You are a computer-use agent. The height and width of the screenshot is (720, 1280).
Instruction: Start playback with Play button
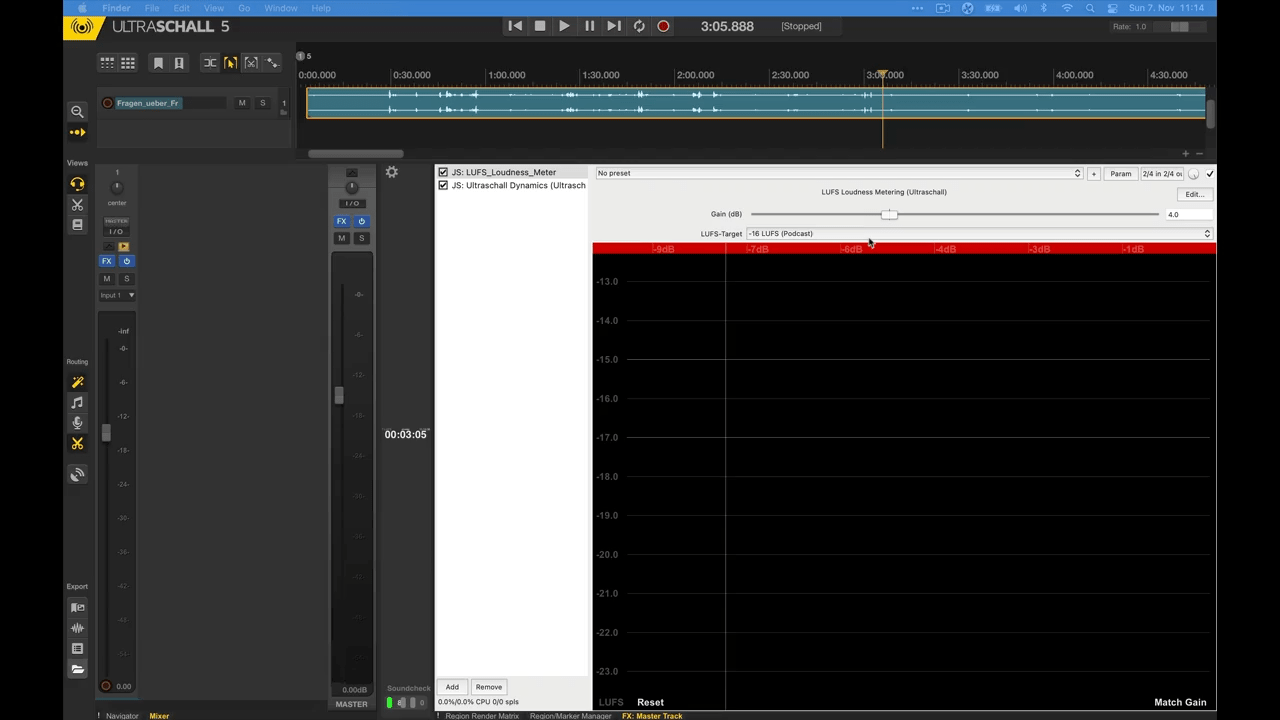click(x=564, y=26)
